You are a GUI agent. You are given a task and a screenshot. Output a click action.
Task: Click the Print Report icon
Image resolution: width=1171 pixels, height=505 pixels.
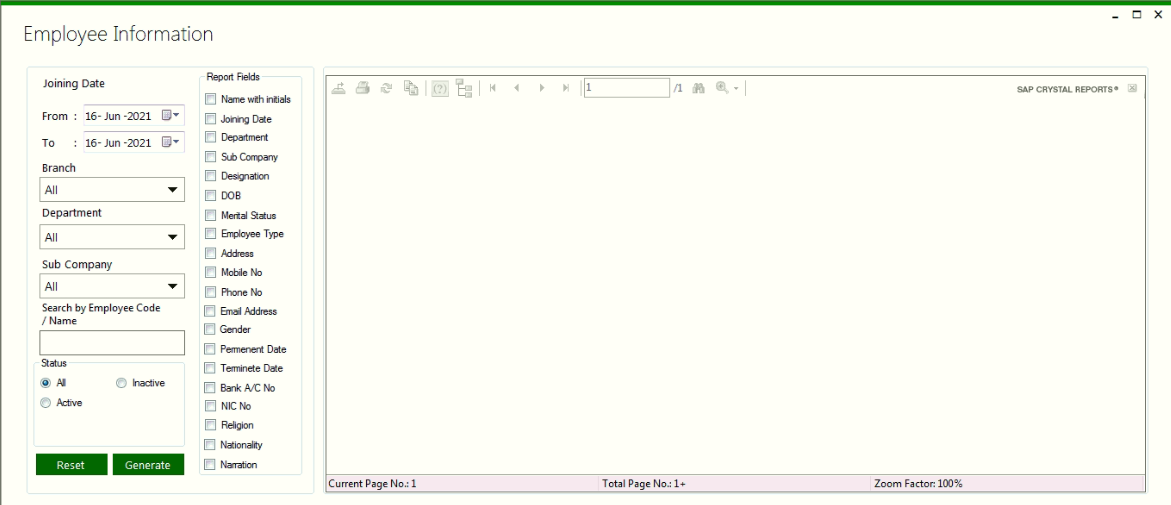(363, 88)
